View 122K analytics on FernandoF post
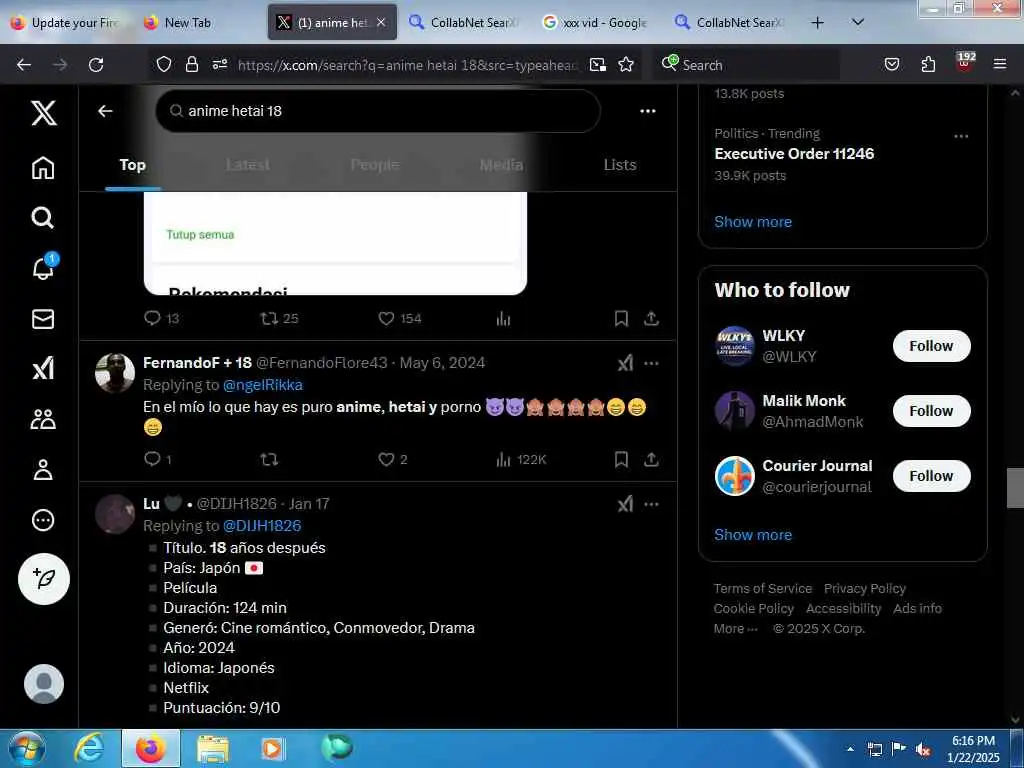 point(521,460)
